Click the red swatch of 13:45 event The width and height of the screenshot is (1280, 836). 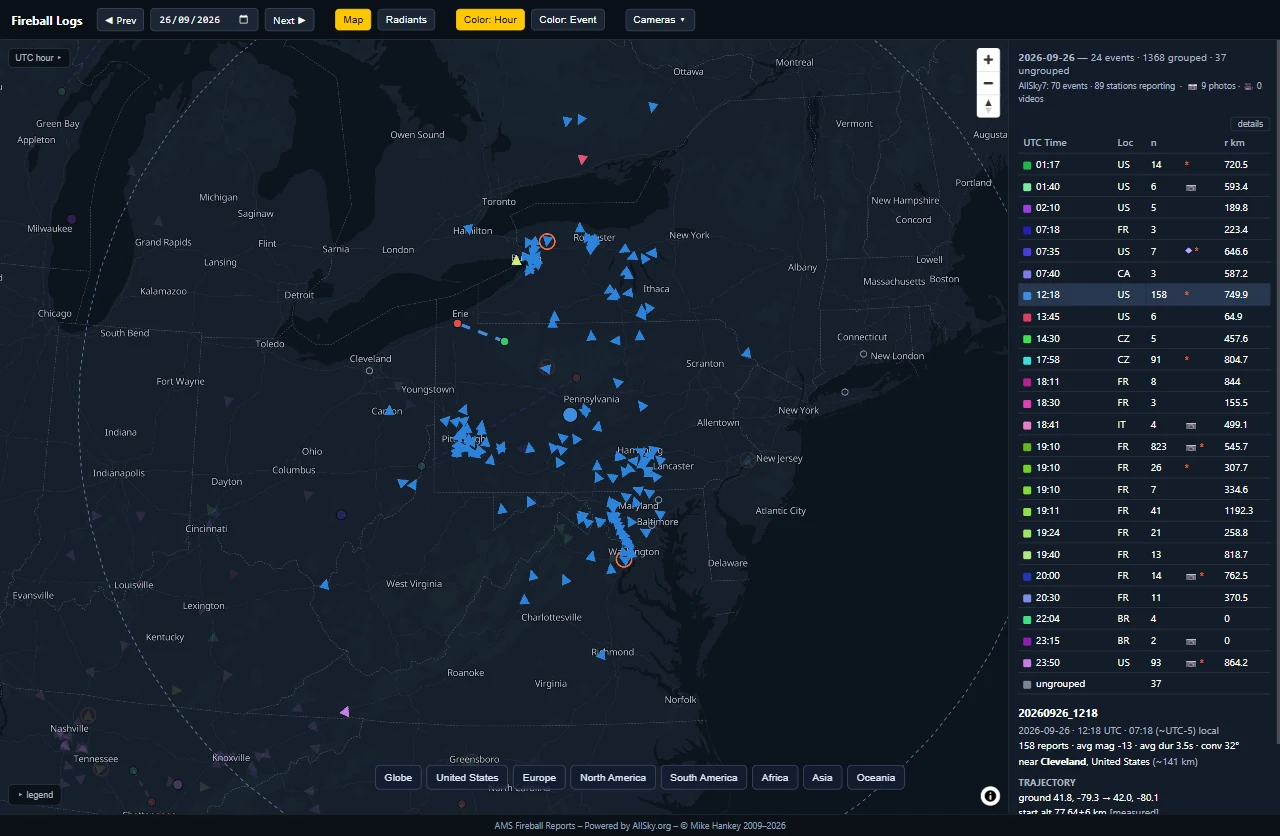tap(1027, 317)
